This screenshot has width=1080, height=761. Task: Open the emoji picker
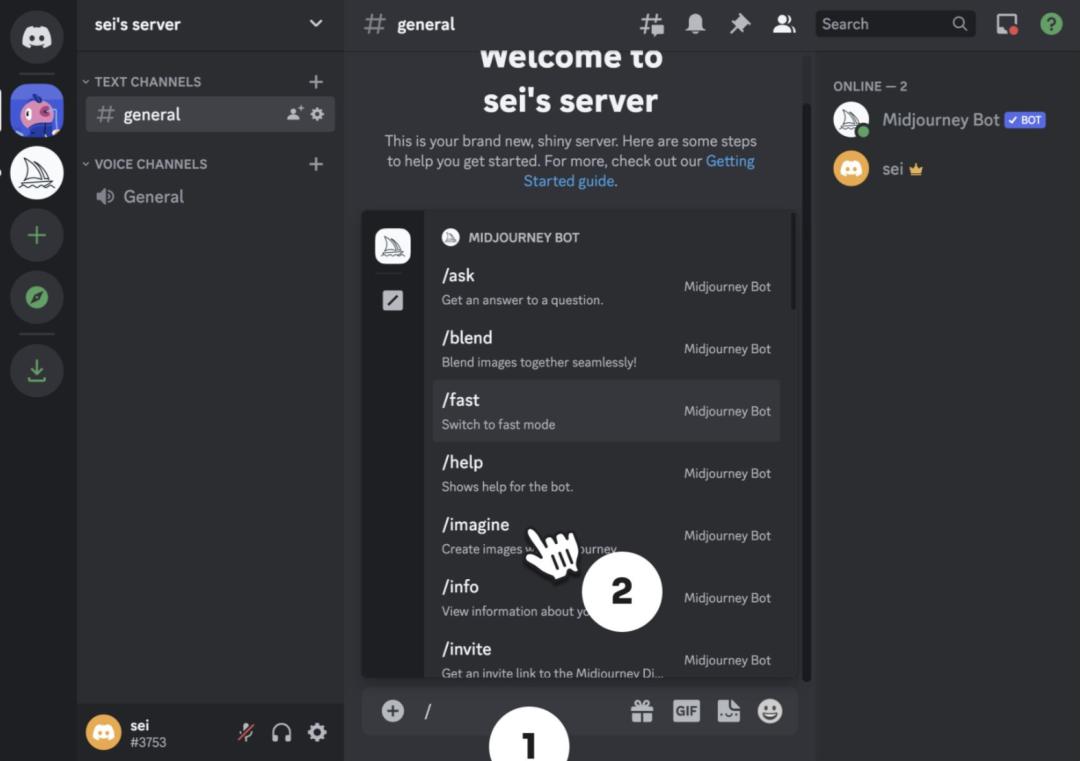click(x=770, y=711)
